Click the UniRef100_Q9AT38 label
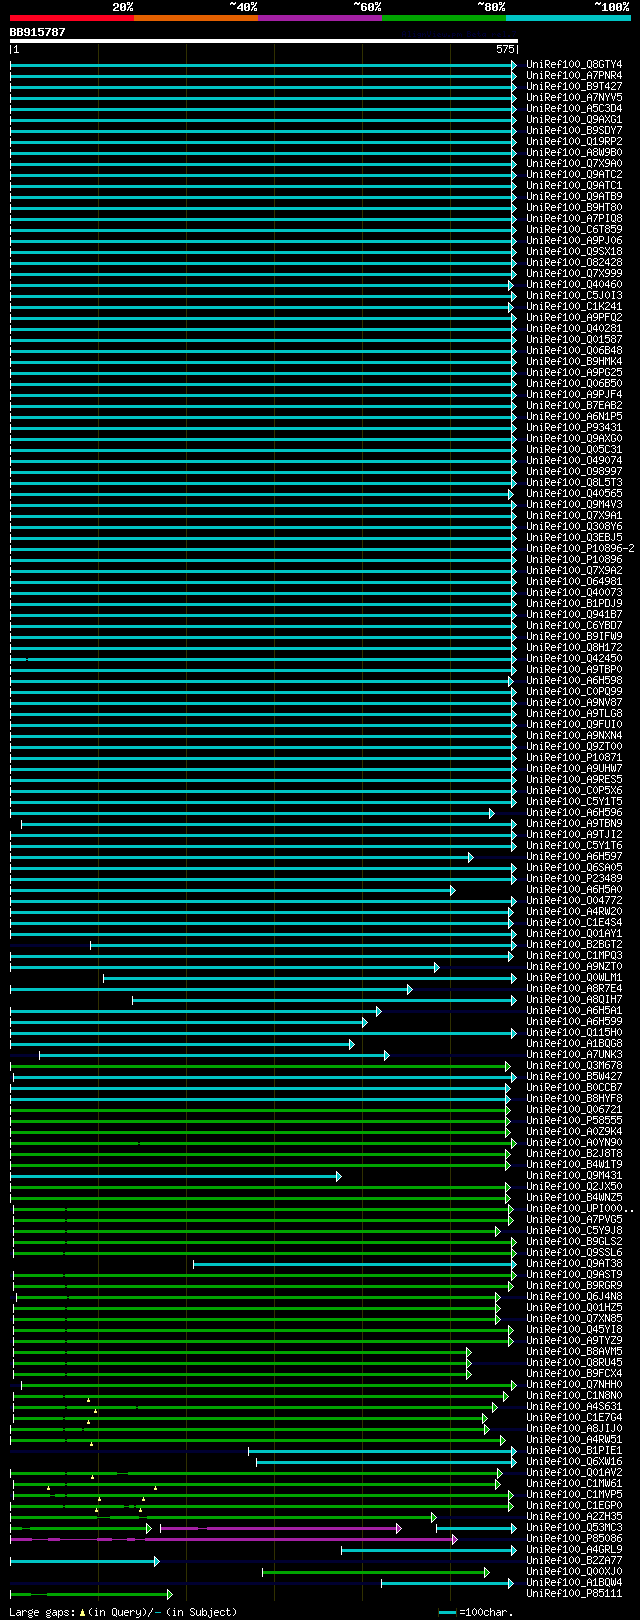Viewport: 640px width, 1620px height. point(574,1263)
